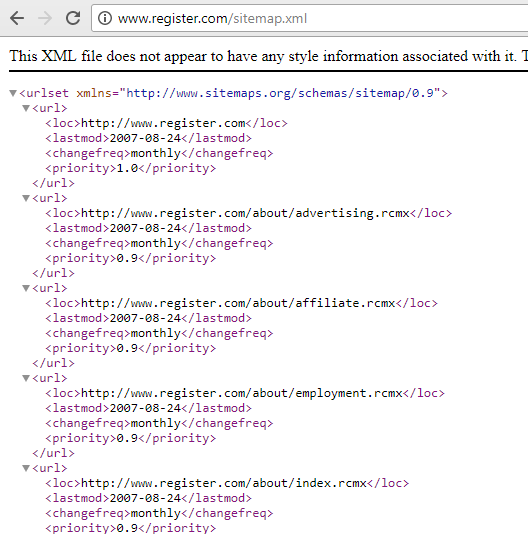
Task: Collapse the url node containing advertising.rcmx
Action: click(x=26, y=198)
